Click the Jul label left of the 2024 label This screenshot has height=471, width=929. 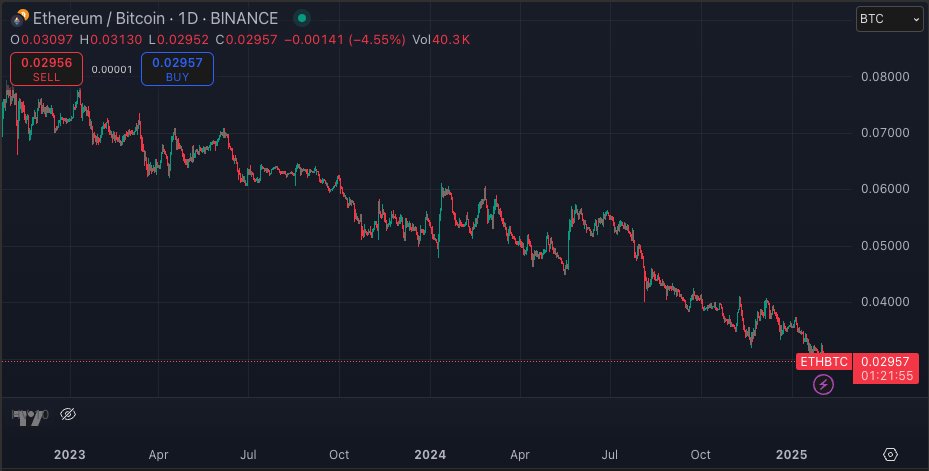(x=248, y=455)
